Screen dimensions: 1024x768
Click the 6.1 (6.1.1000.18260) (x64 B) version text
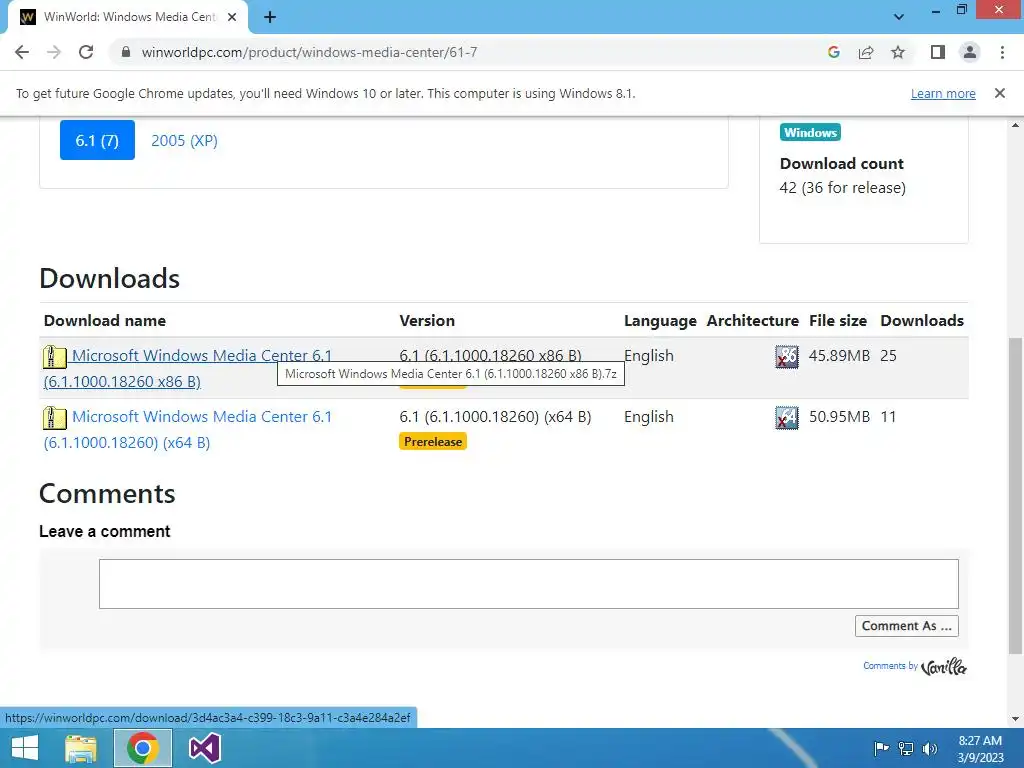click(495, 417)
